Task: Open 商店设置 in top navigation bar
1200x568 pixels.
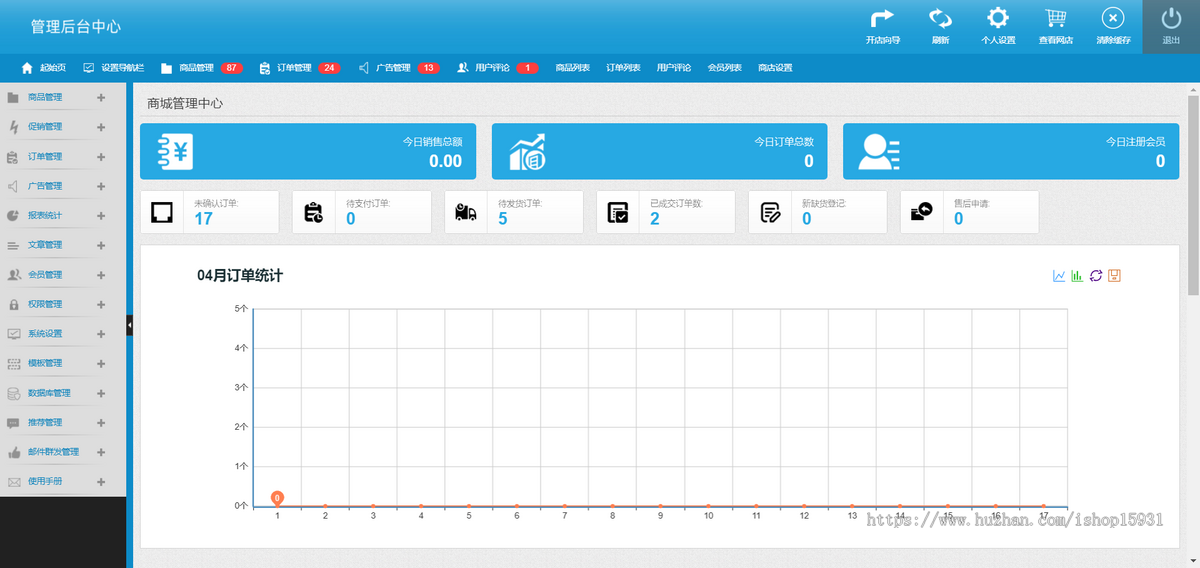Action: [775, 68]
